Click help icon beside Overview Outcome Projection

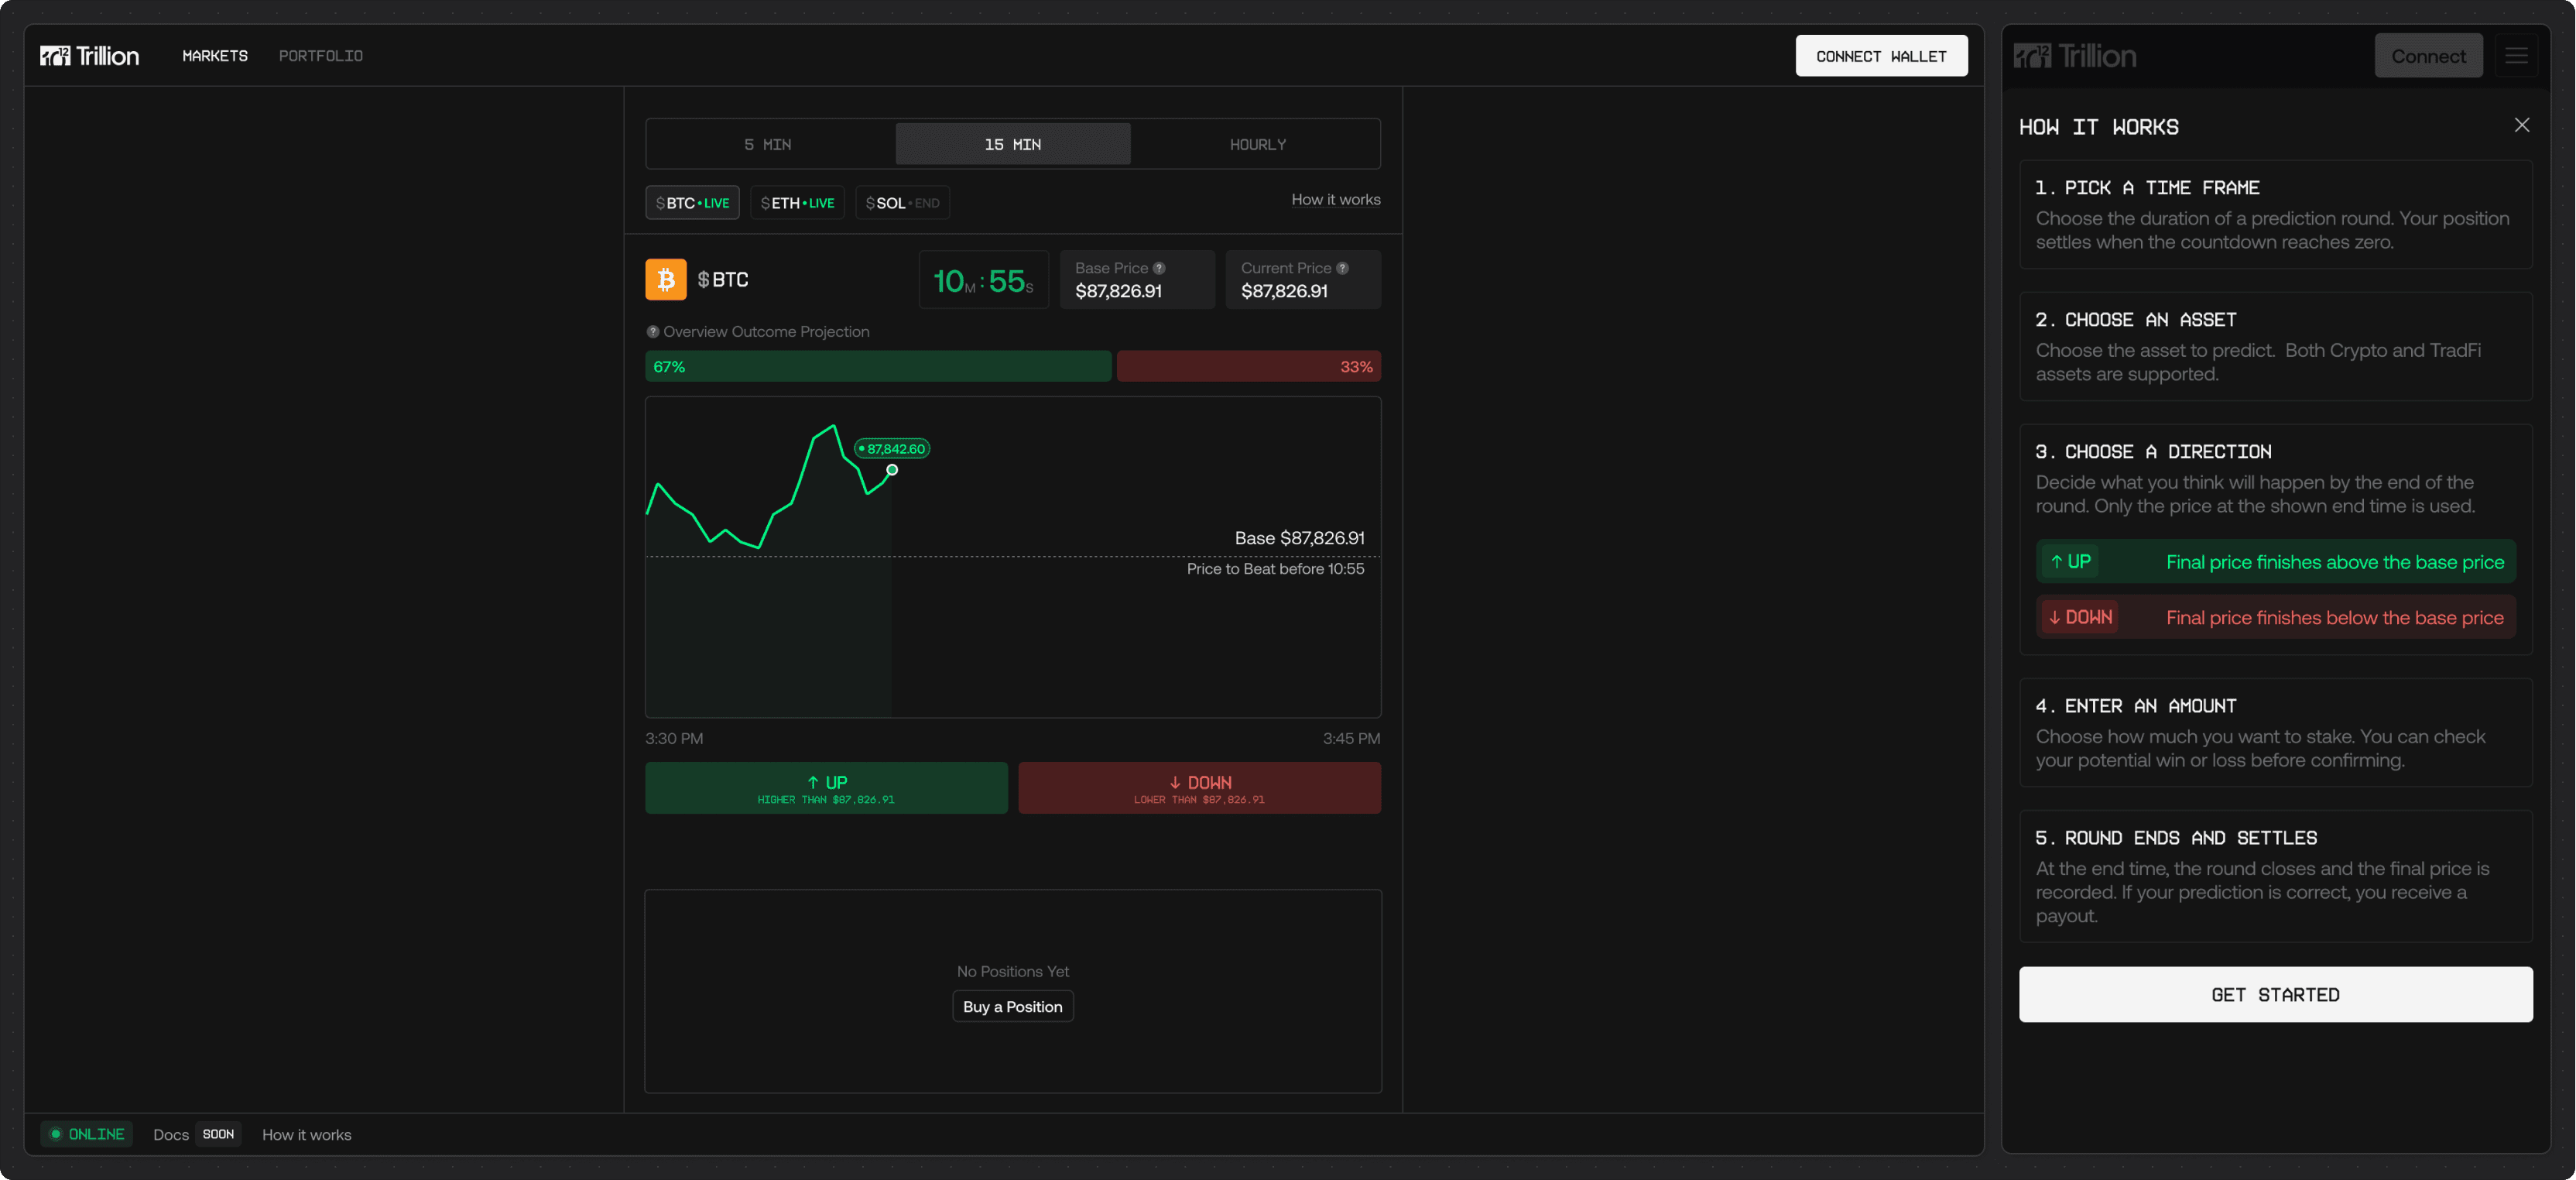(653, 332)
